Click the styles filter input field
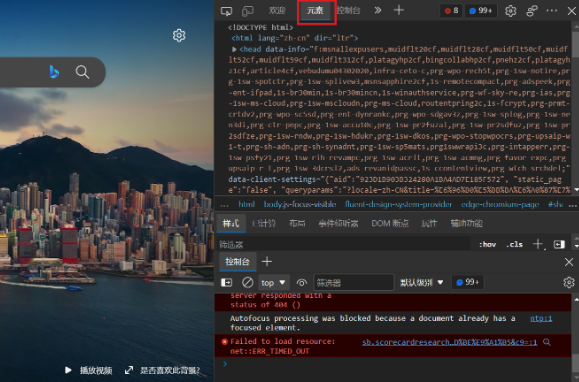This screenshot has height=382, width=579. point(343,244)
